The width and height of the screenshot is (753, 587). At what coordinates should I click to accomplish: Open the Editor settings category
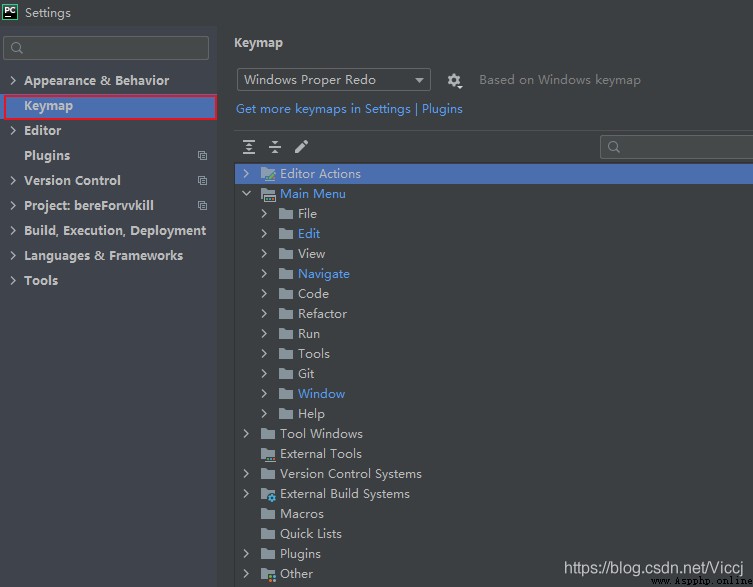pos(43,131)
